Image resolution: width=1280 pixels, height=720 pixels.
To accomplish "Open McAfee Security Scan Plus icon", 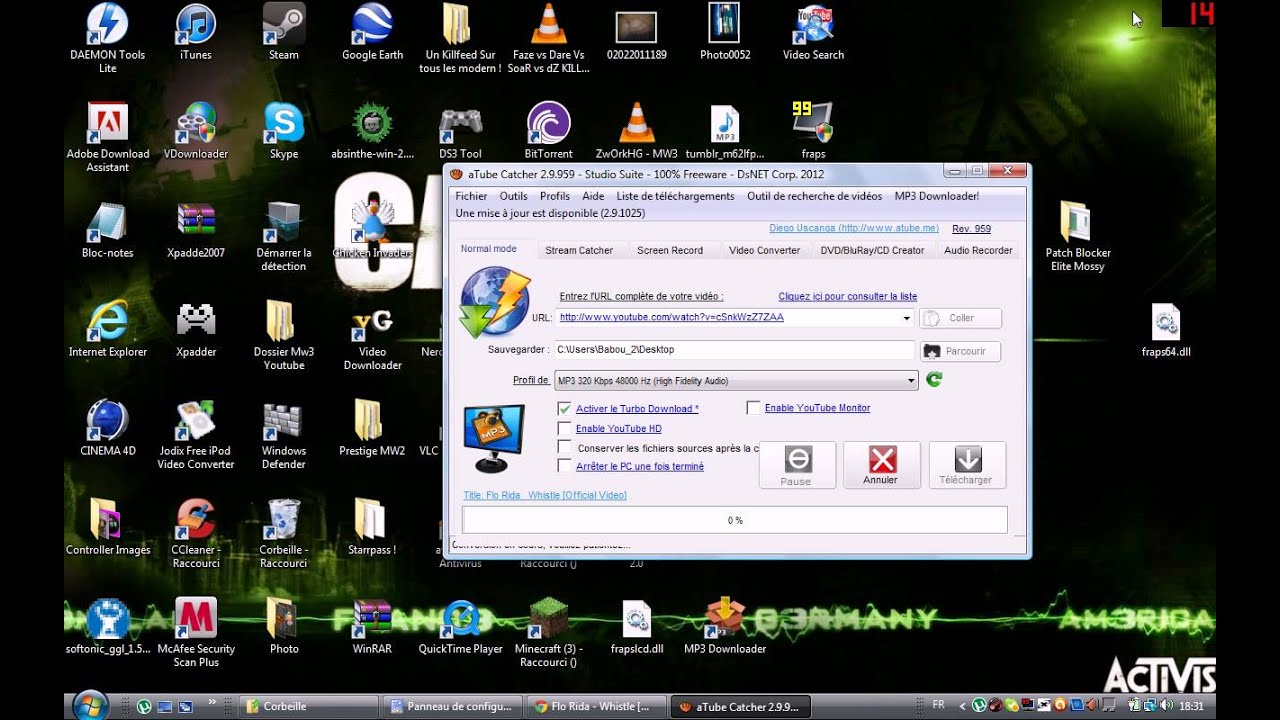I will [x=196, y=633].
